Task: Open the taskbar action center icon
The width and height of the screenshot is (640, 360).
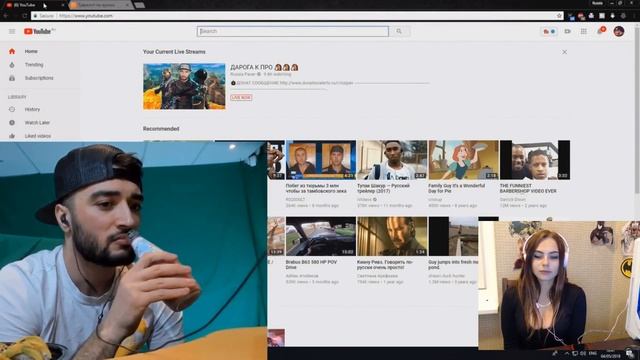Action: click(631, 353)
